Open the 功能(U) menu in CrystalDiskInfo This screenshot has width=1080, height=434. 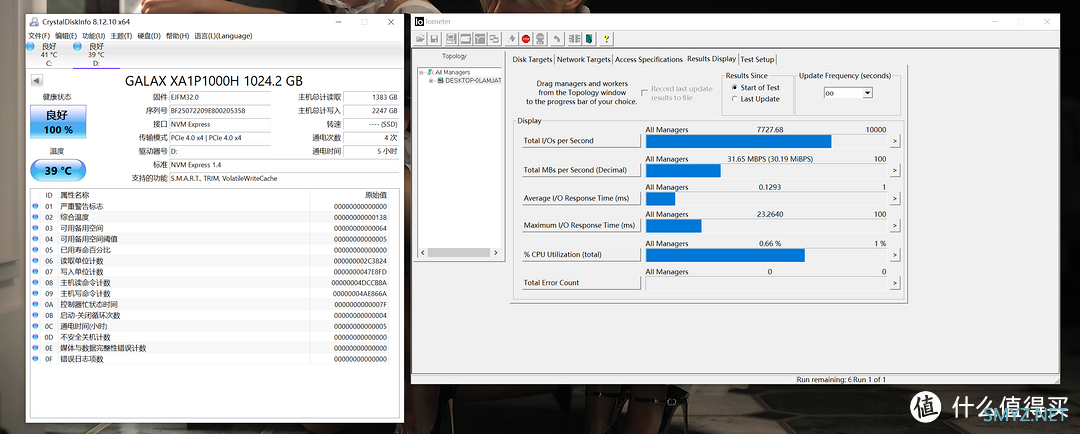point(93,36)
